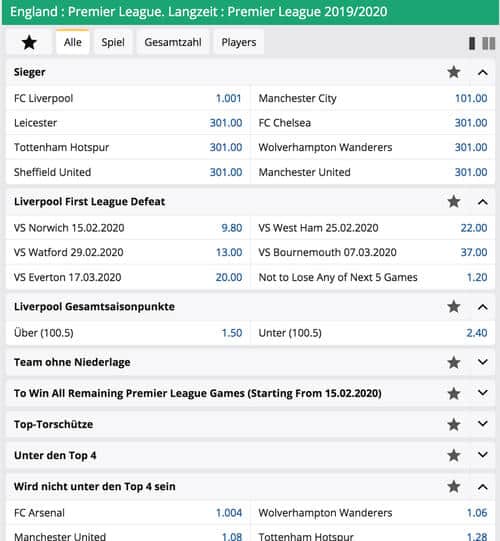Switch to single-column layout view
The image size is (500, 541).
(472, 43)
